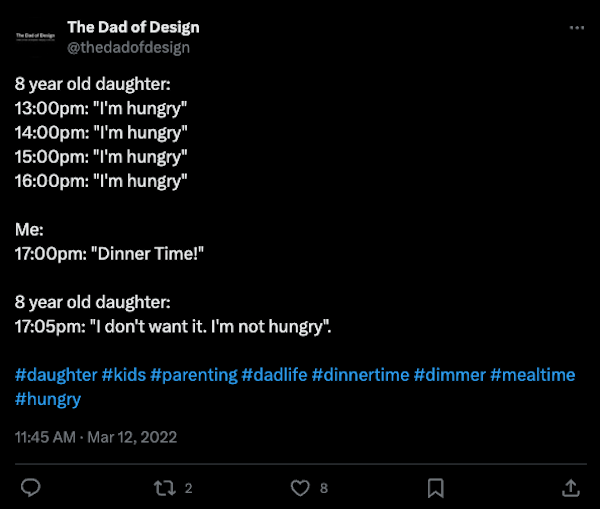Follow the #kids hashtag link
The height and width of the screenshot is (509, 600).
tap(123, 375)
